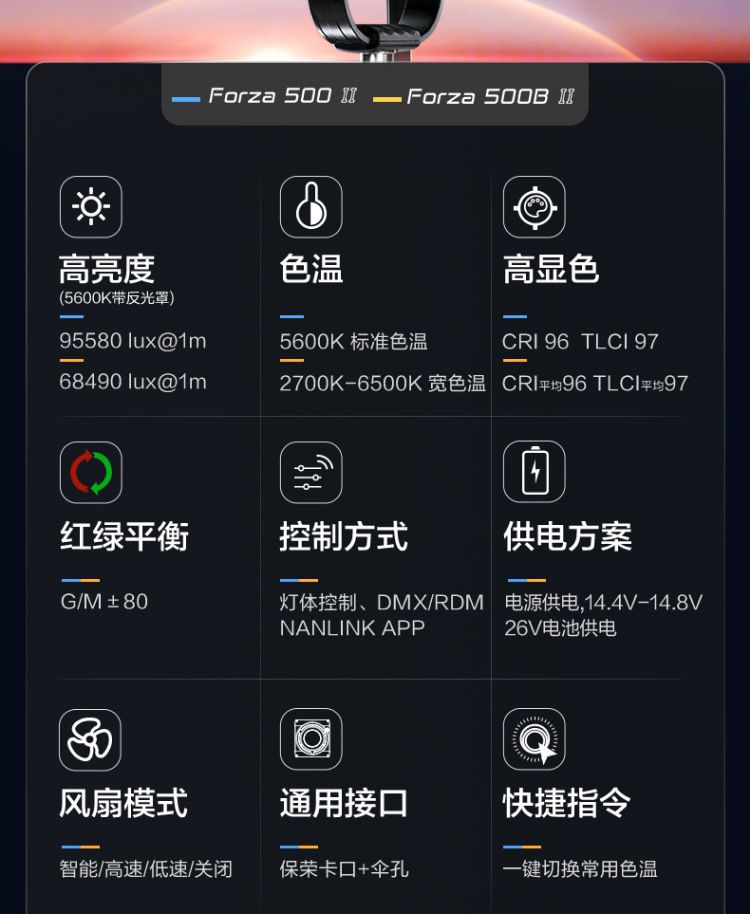Screen dimensions: 750x914
Task: Click the 快捷指令 heading
Action: 567,803
